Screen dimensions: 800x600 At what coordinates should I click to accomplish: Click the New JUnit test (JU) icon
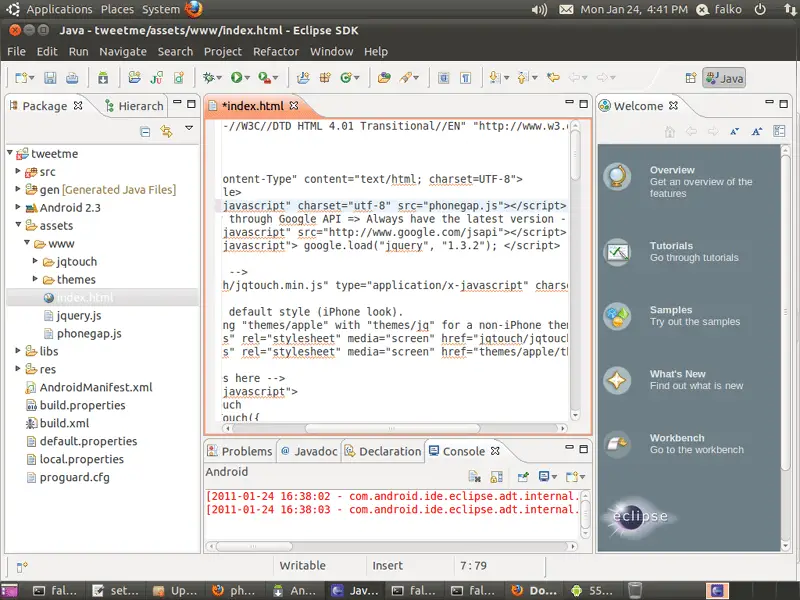coord(156,78)
